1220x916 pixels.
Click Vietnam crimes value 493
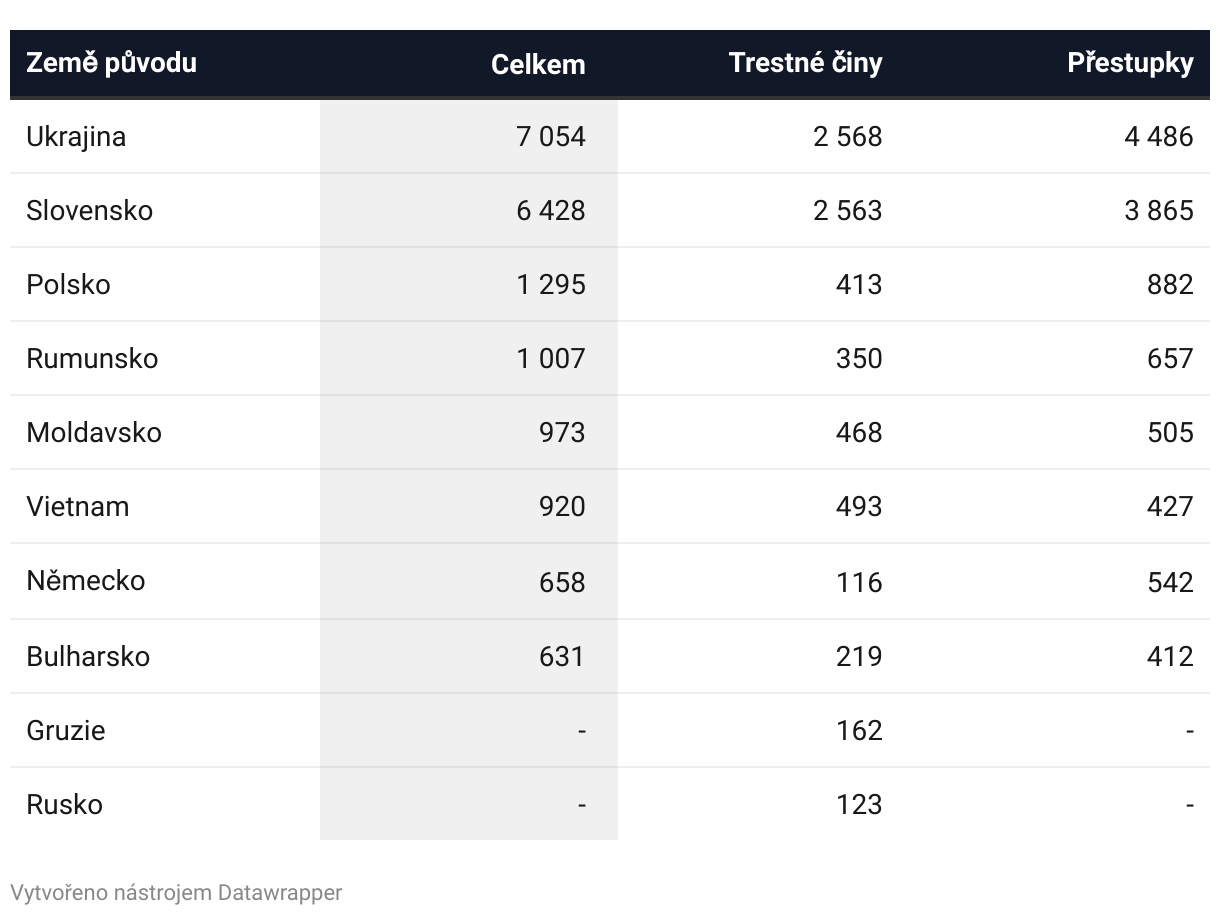859,506
